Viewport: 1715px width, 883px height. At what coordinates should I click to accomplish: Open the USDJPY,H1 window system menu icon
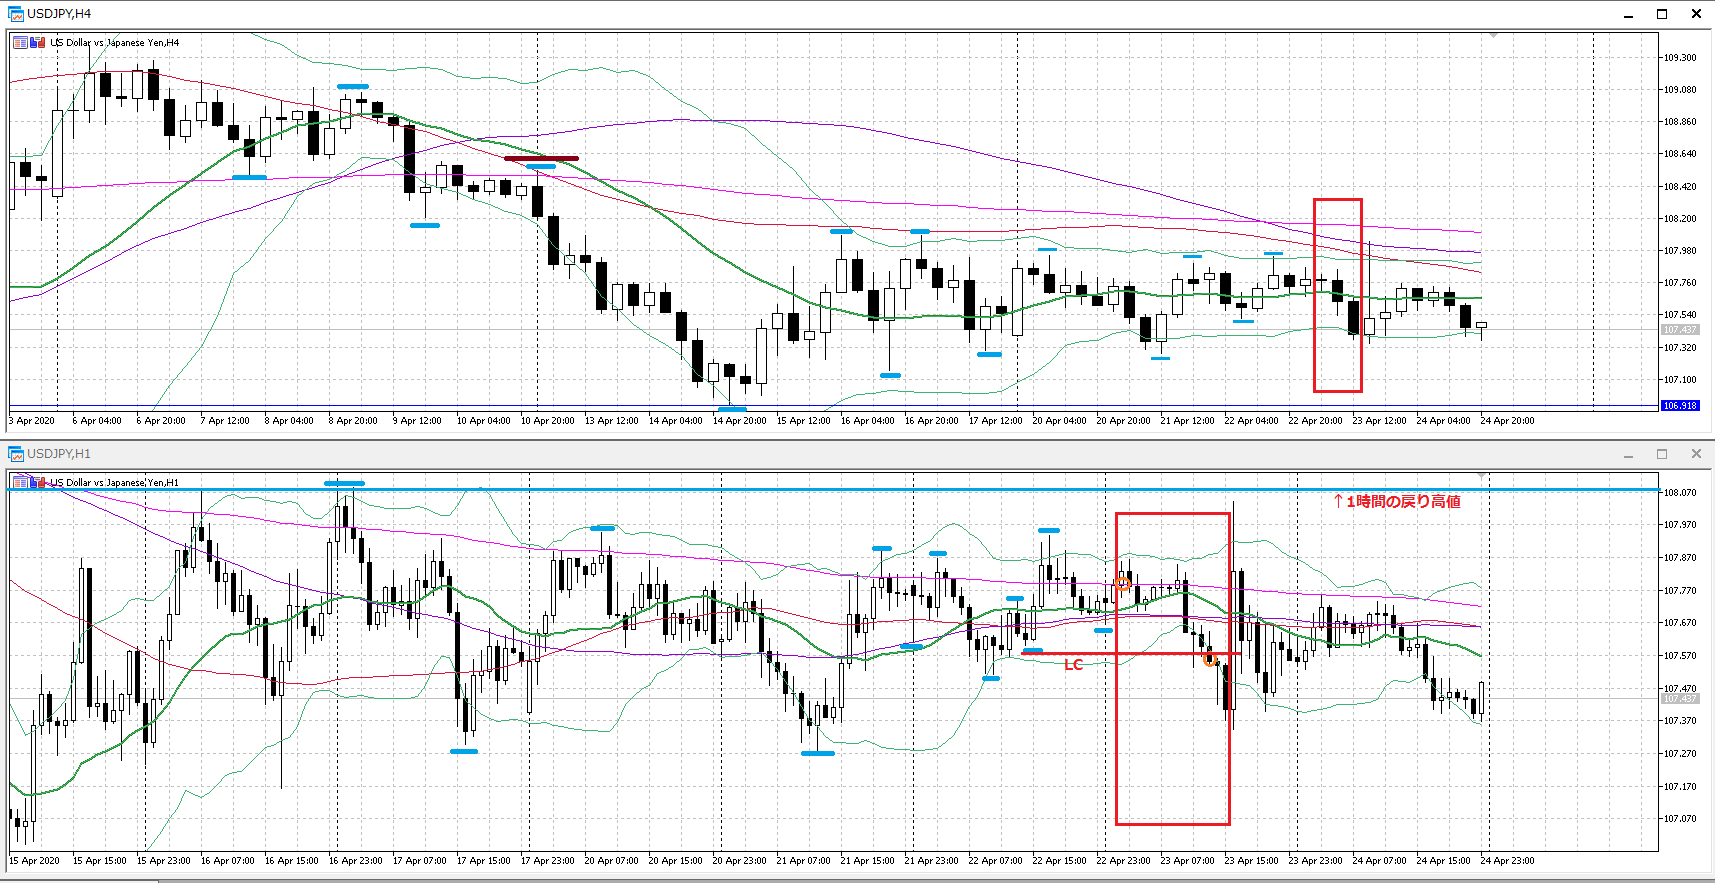click(x=16, y=454)
